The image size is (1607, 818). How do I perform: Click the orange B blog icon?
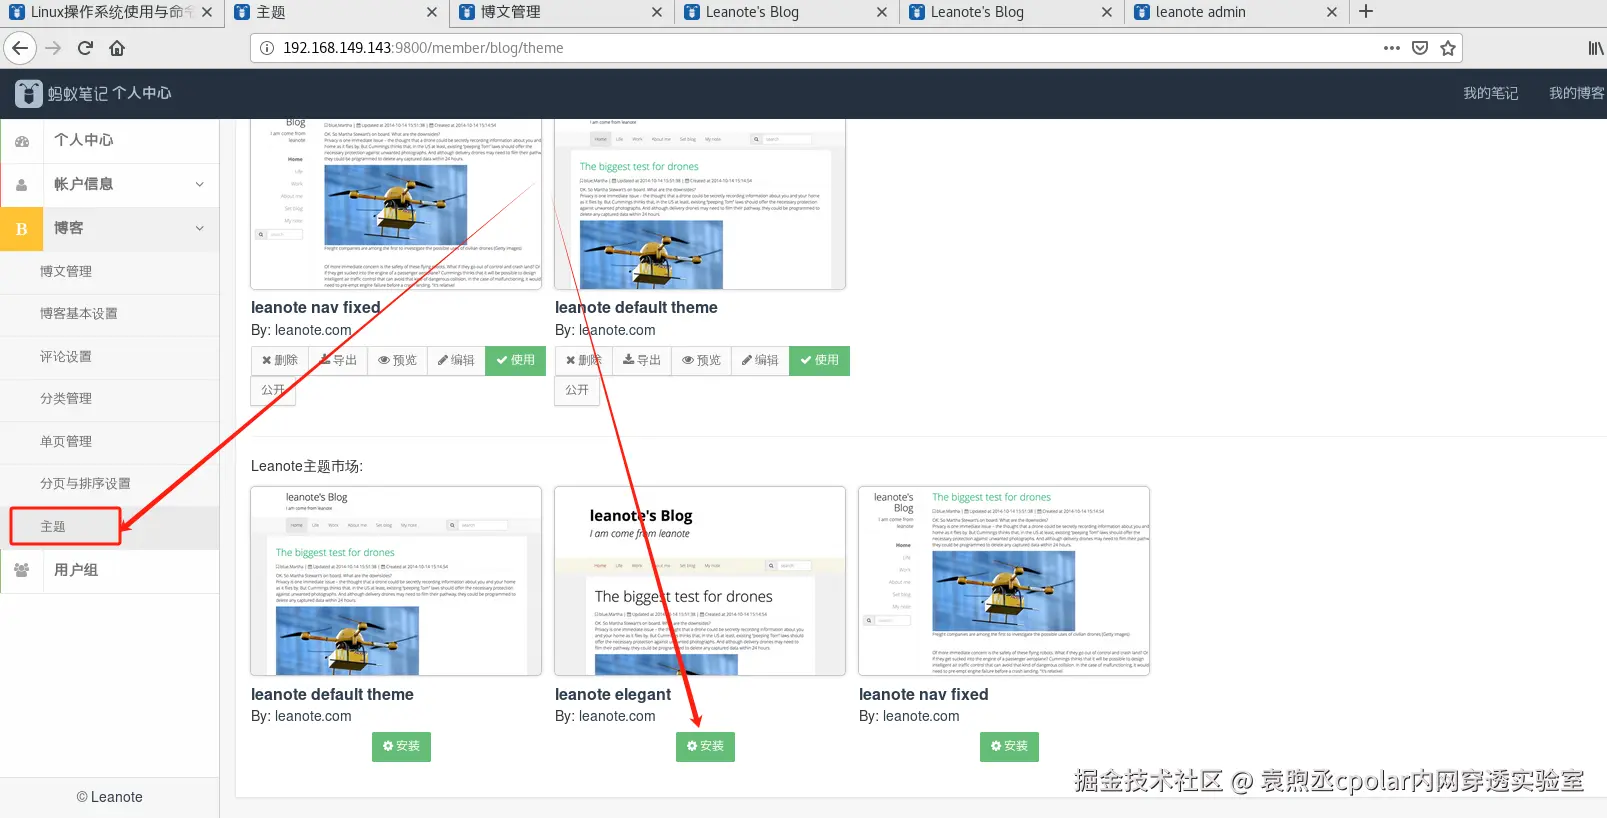point(22,229)
